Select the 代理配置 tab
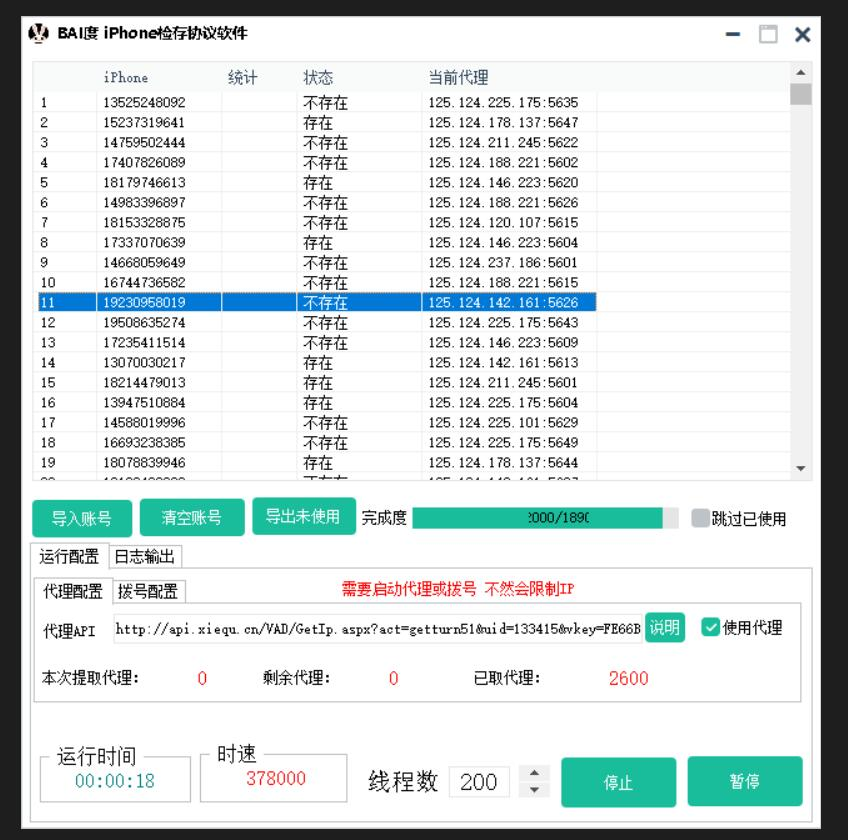Screen dimensions: 848x840 (73, 591)
